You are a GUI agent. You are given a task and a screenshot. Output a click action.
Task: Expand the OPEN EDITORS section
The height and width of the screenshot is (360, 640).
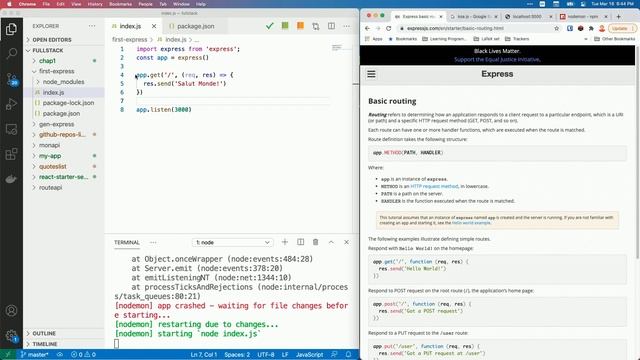point(52,40)
